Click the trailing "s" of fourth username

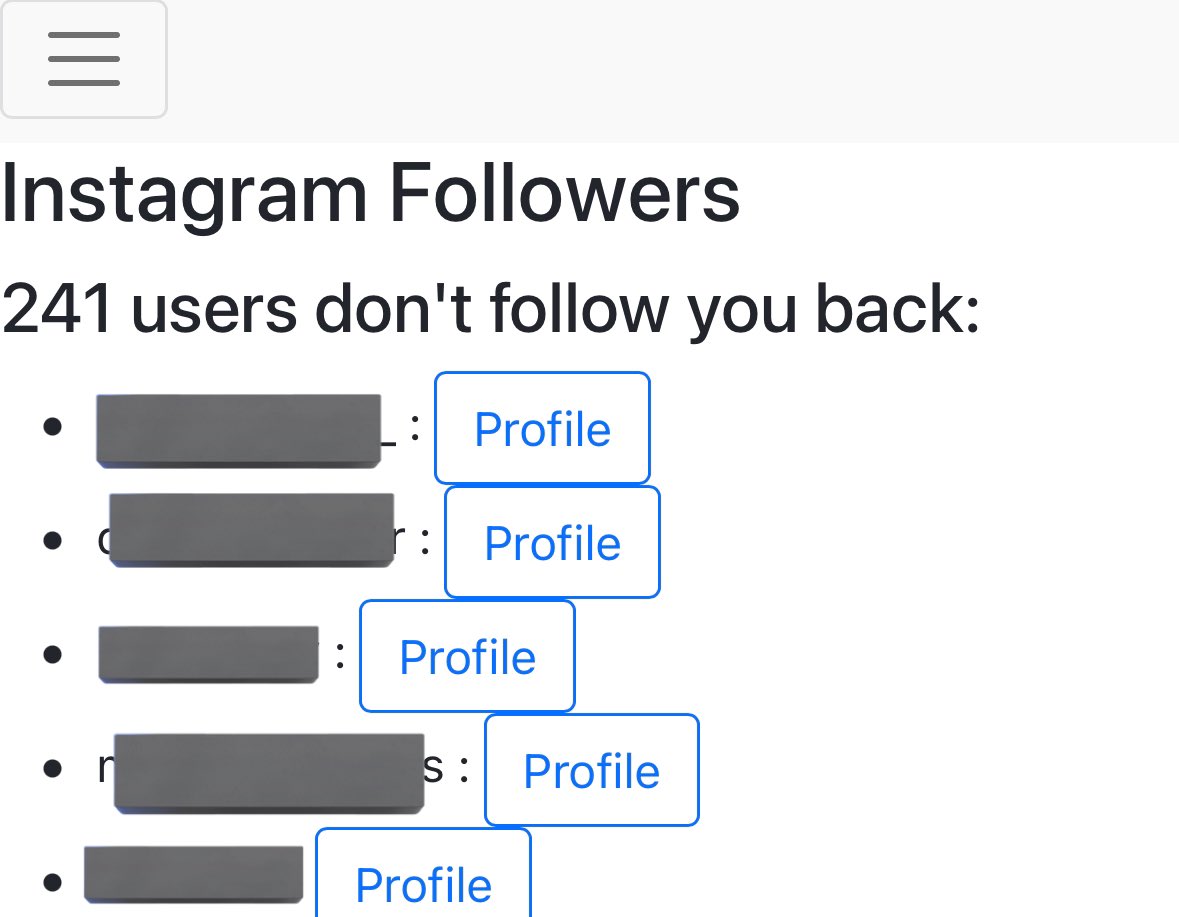[x=436, y=770]
